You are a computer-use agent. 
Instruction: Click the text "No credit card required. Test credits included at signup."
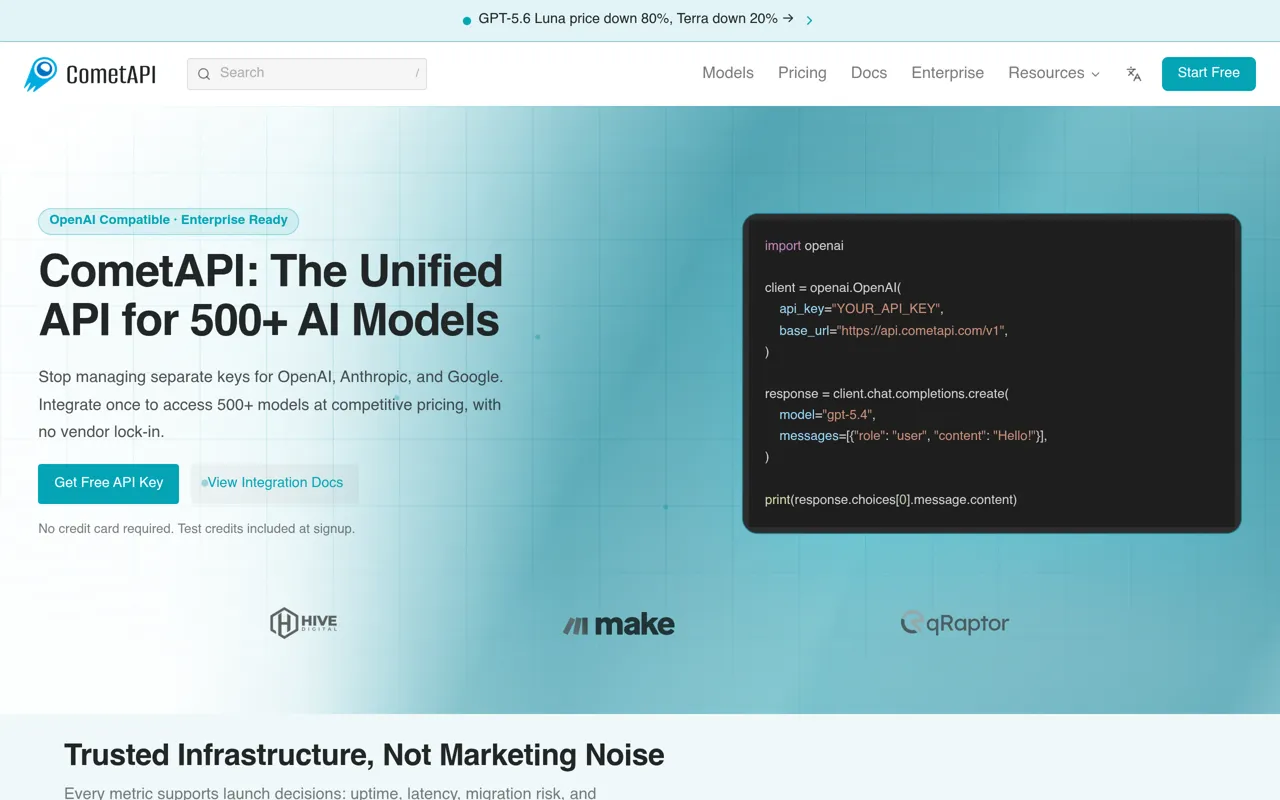[197, 528]
